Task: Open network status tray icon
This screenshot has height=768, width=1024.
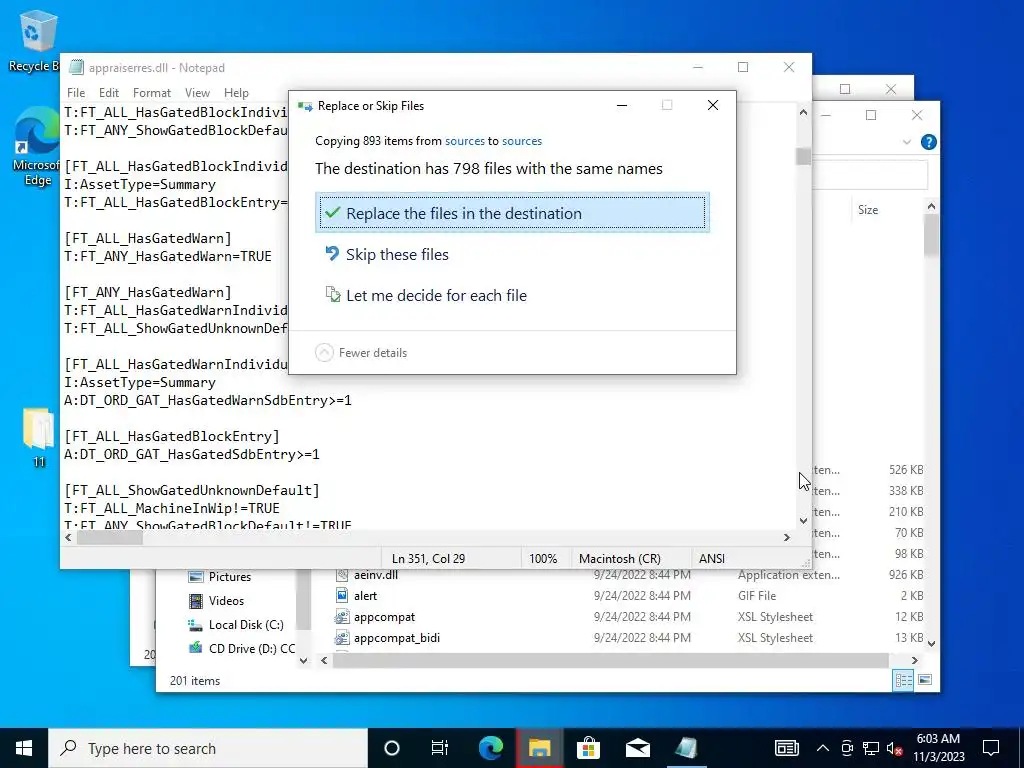Action: [x=871, y=748]
